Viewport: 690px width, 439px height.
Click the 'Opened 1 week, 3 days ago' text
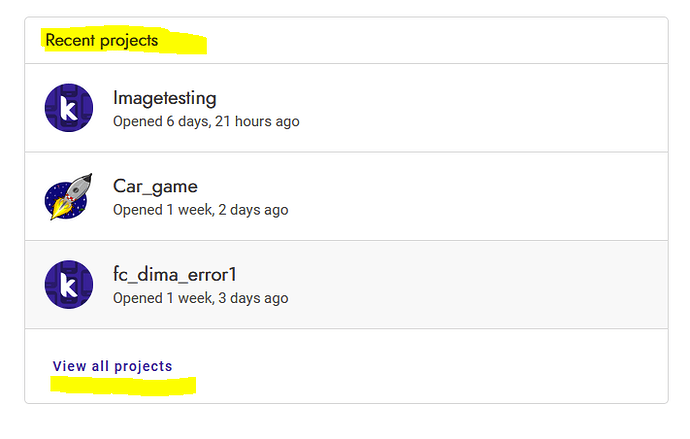coord(201,298)
